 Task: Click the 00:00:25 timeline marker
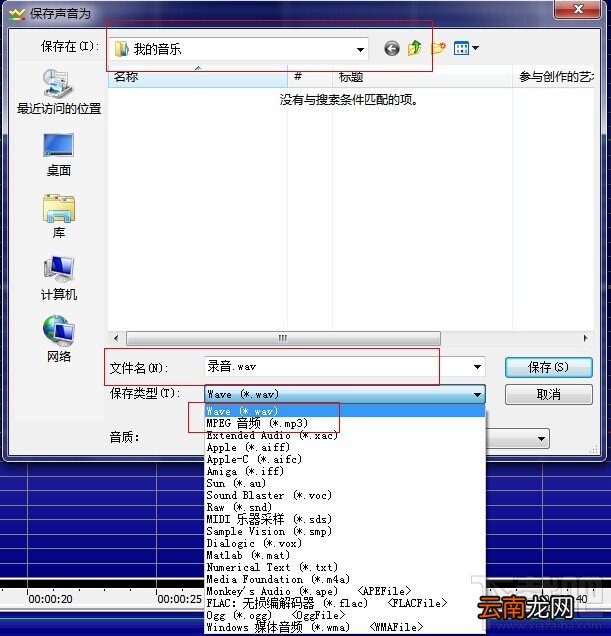coord(179,599)
